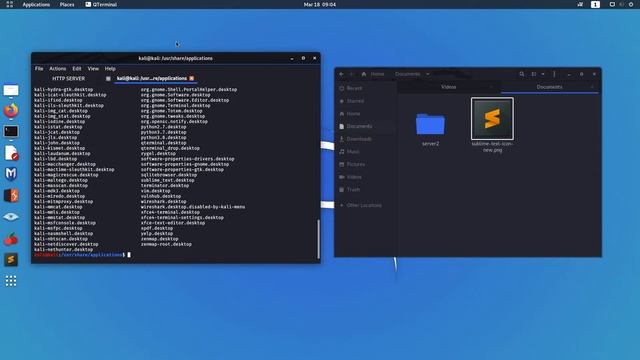
Task: Switch to the Videos tab in file manager
Action: click(x=449, y=87)
